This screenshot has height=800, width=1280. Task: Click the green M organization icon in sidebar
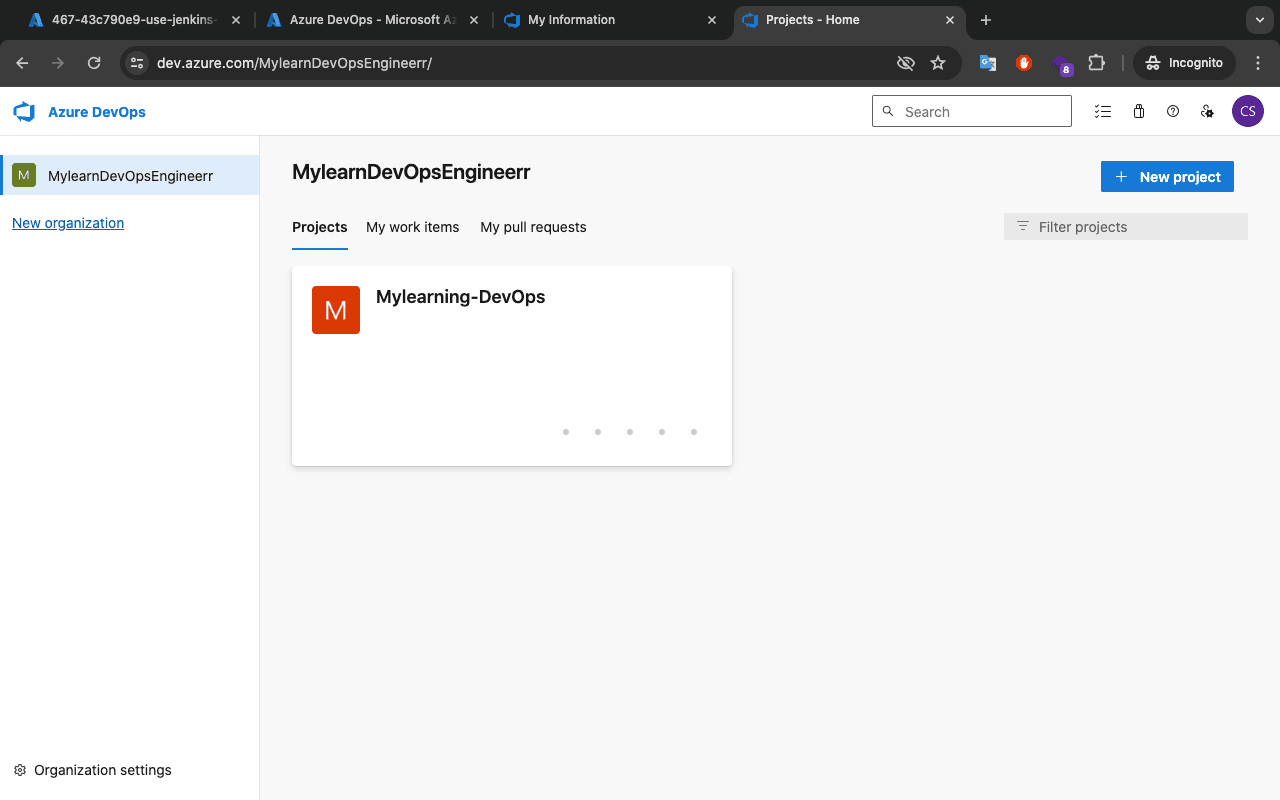point(24,175)
